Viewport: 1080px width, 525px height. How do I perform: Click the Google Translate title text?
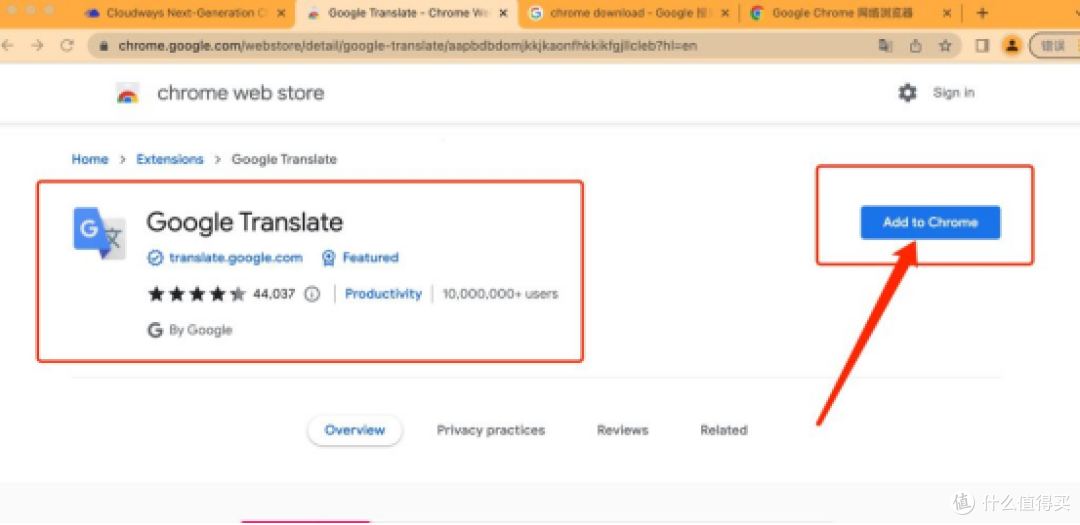pyautogui.click(x=245, y=222)
